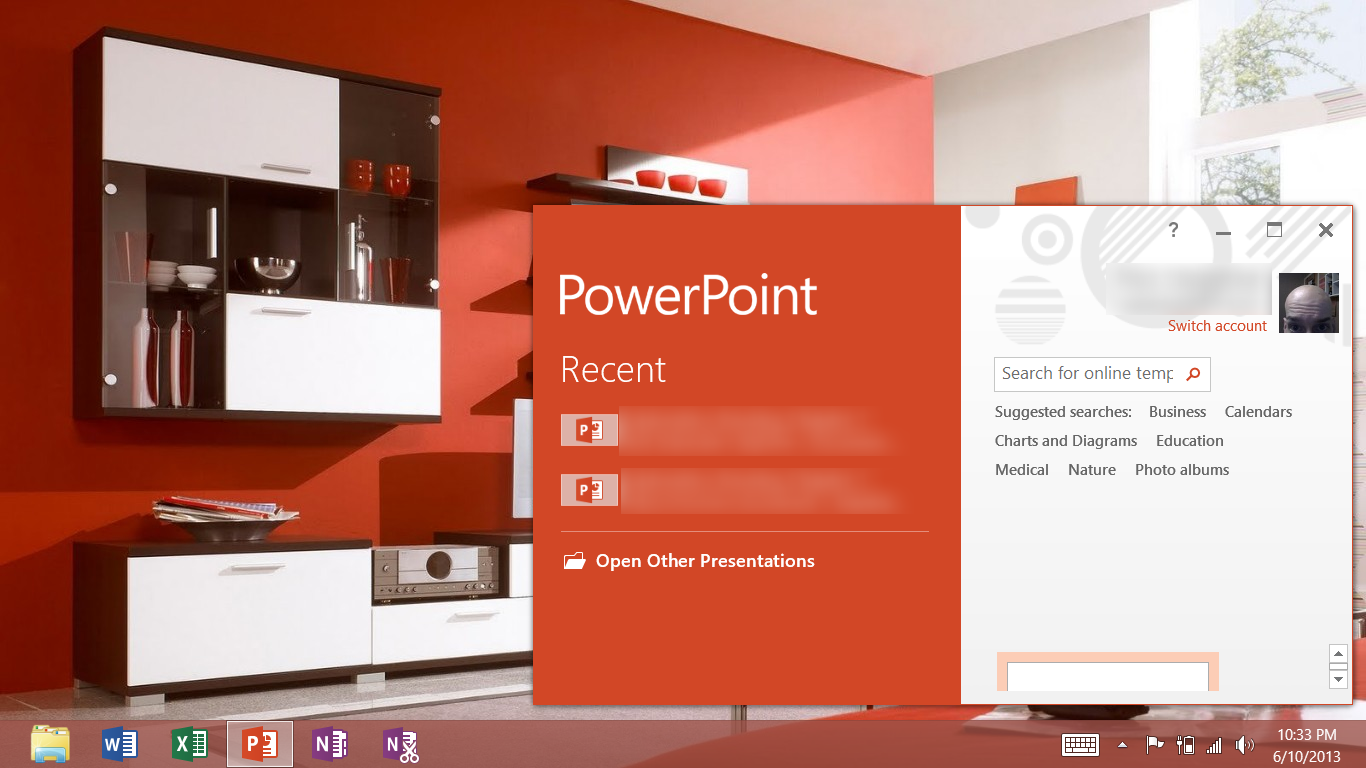Choose Charts and Diagrams suggested search
The width and height of the screenshot is (1366, 768).
1066,441
